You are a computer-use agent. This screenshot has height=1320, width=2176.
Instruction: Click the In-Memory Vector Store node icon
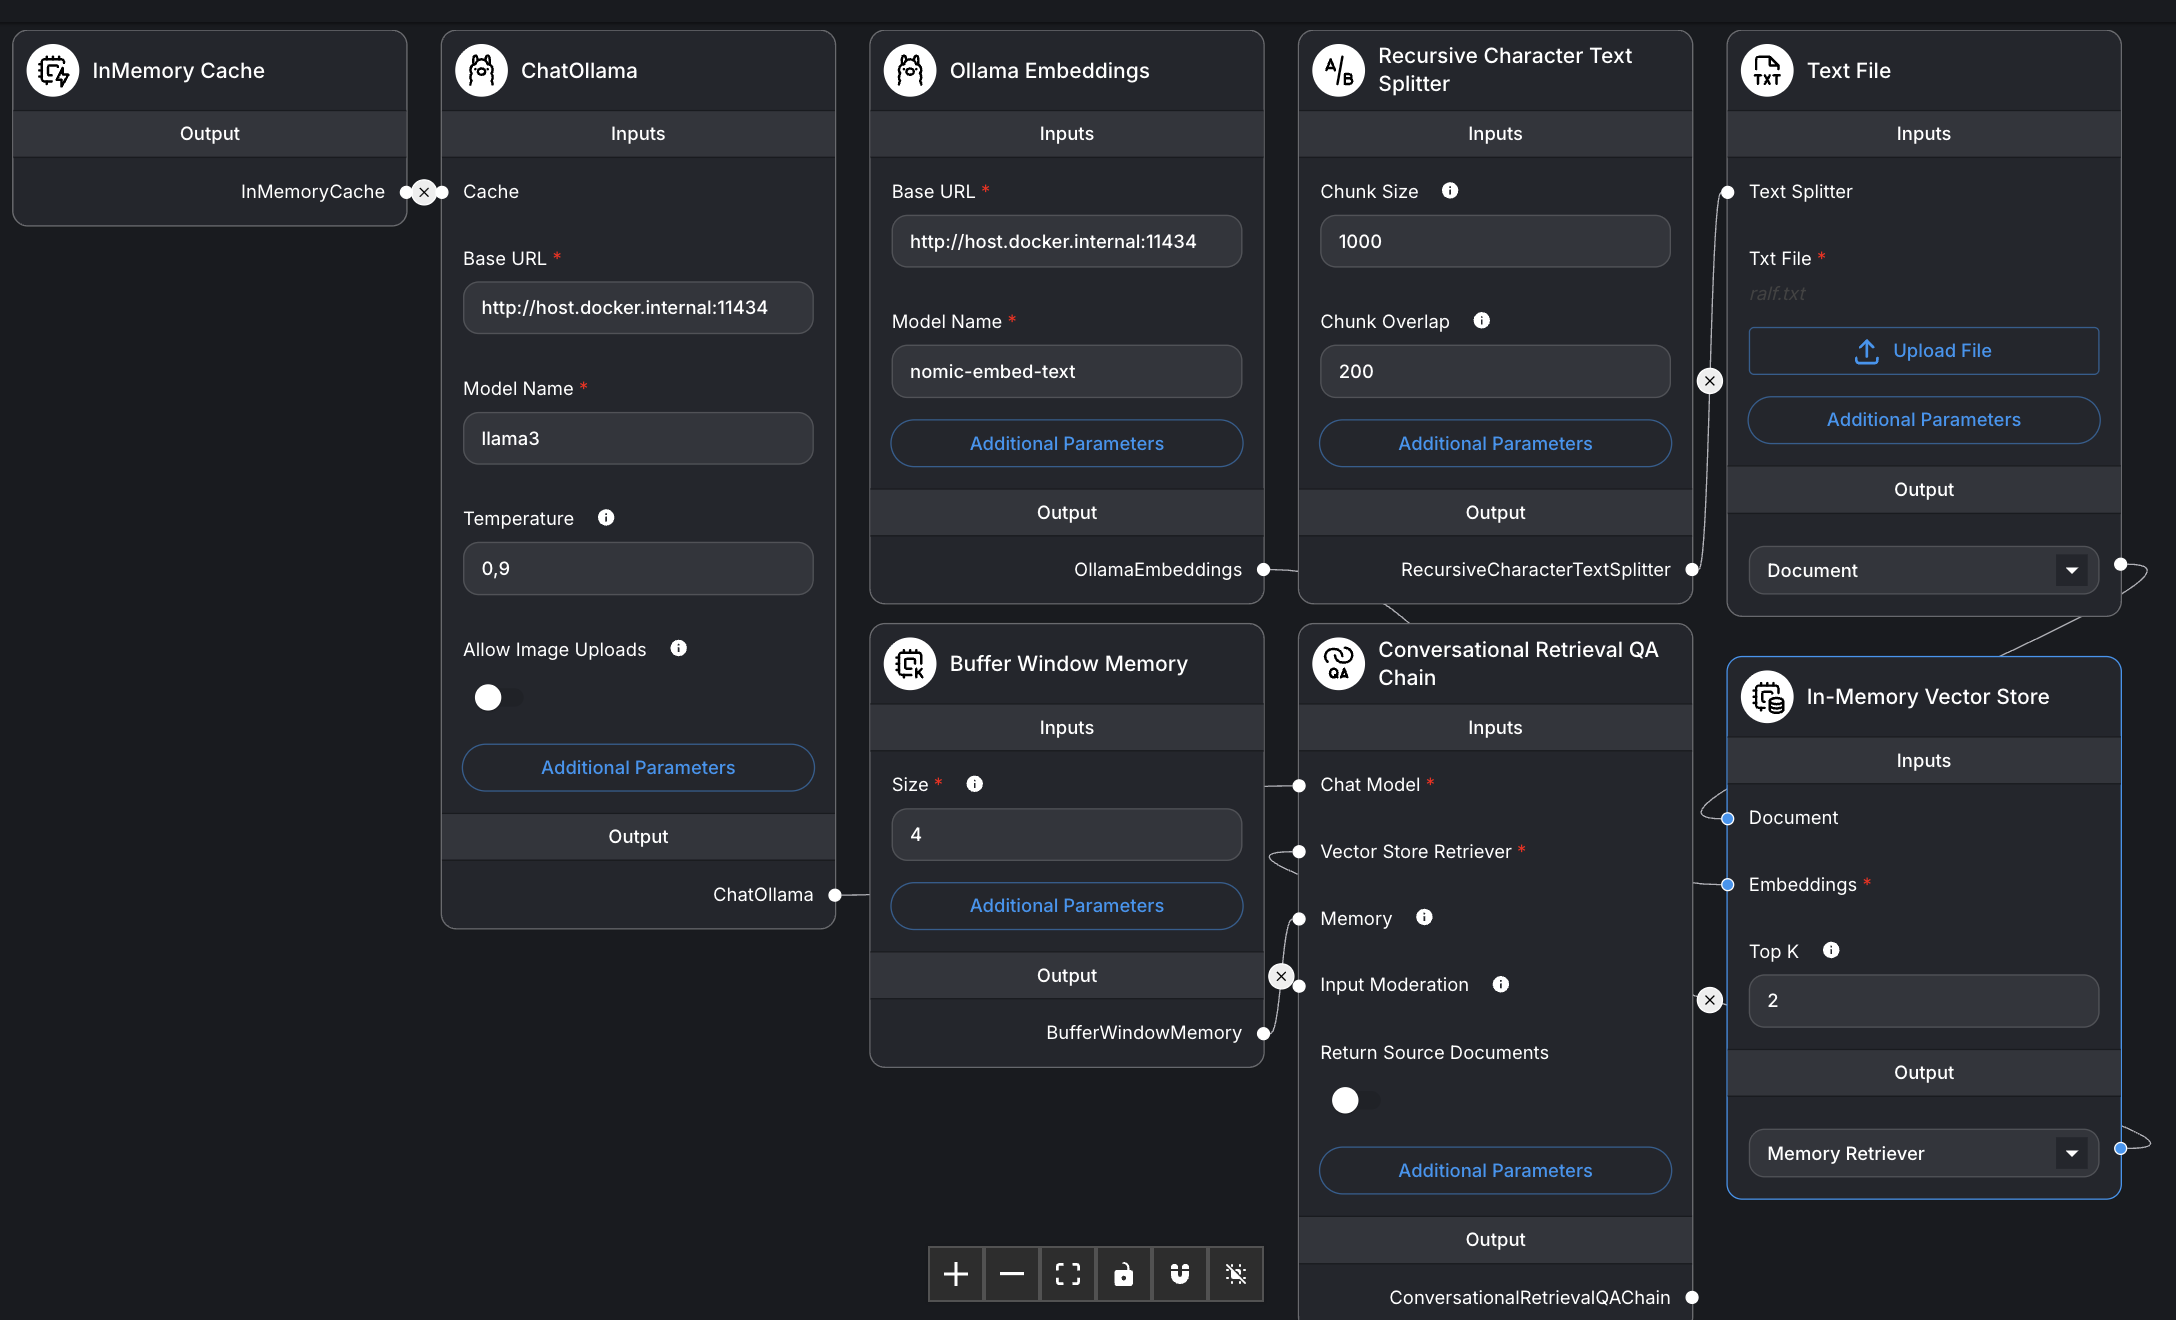click(1766, 697)
